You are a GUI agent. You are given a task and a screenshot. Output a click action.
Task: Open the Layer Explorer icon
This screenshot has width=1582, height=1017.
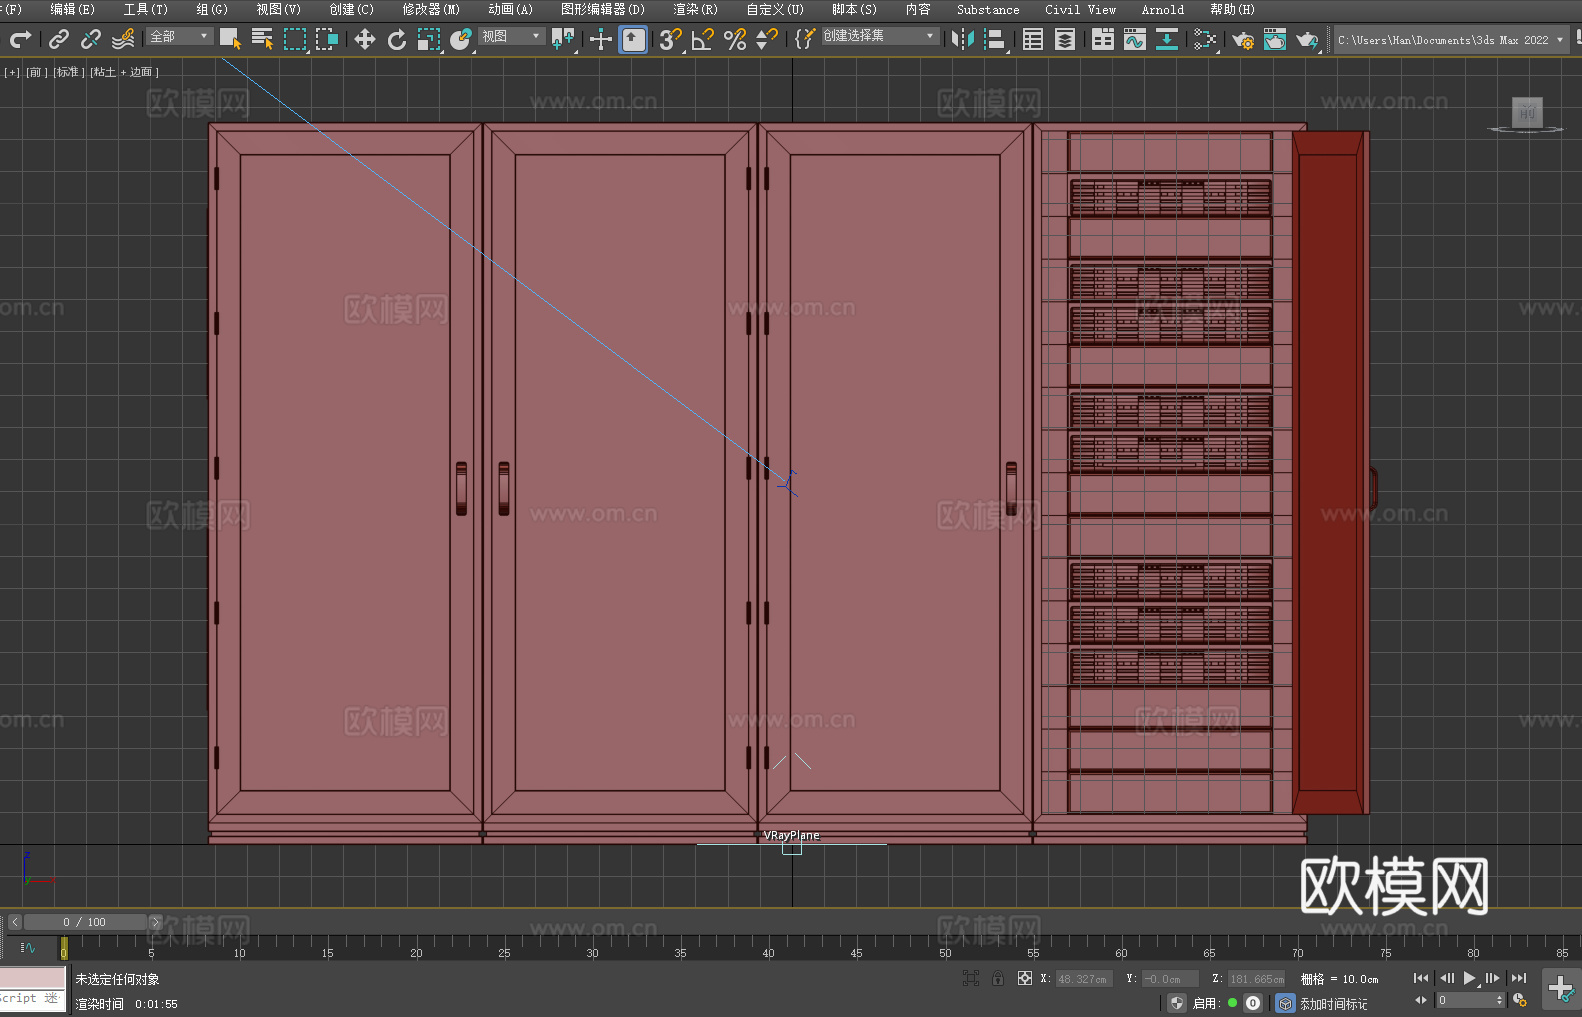1065,39
